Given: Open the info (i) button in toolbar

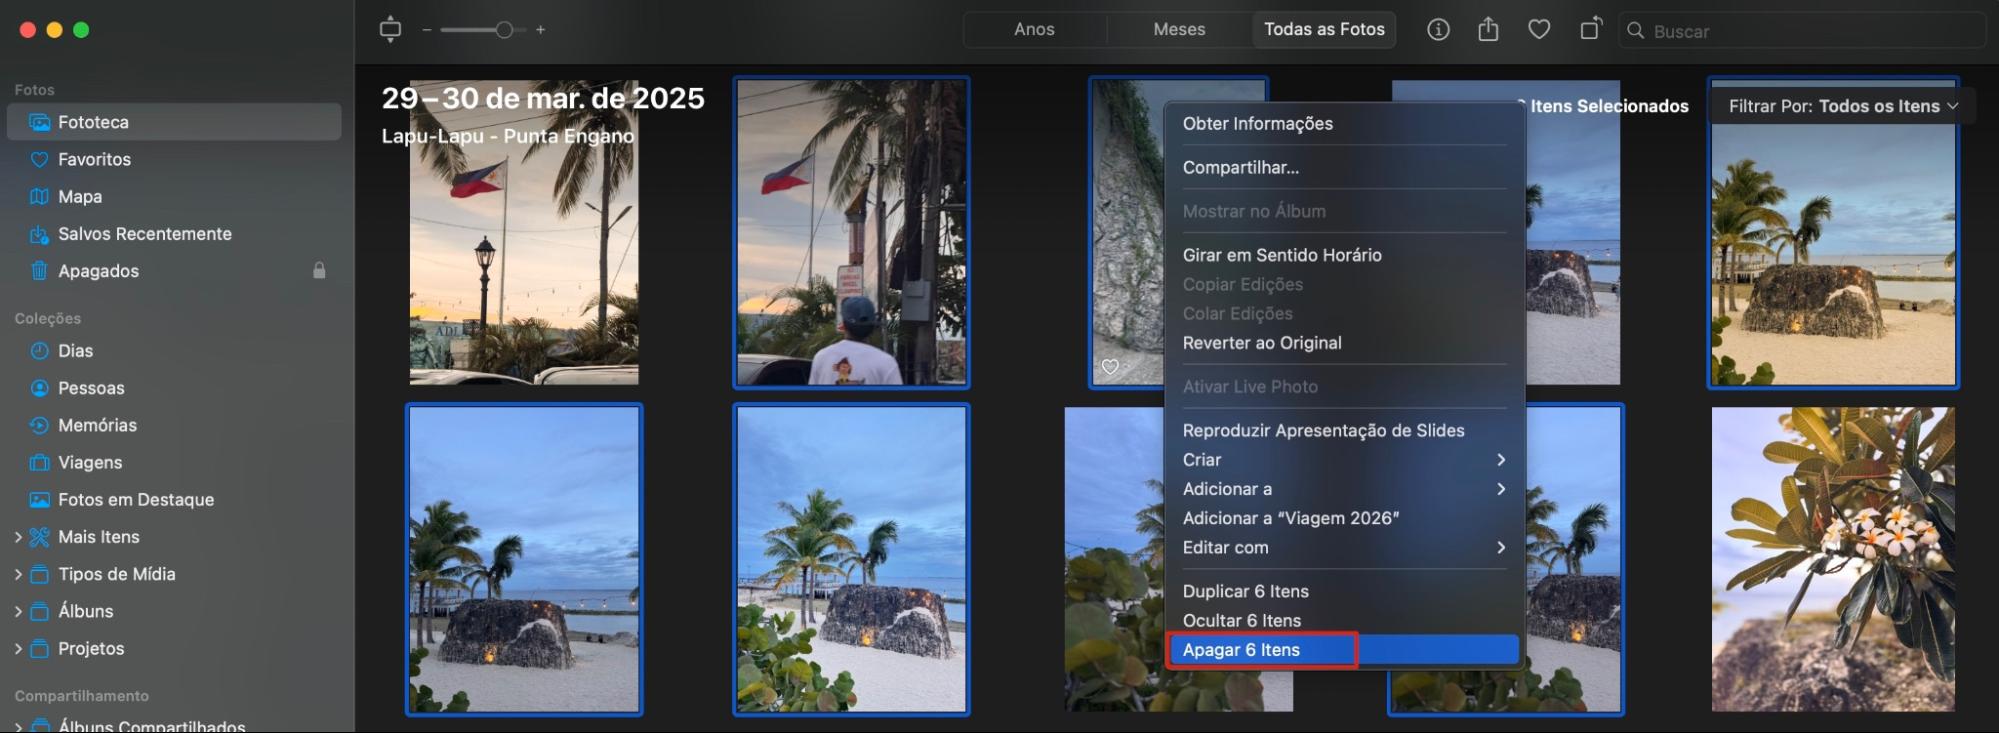Looking at the screenshot, I should [1438, 30].
